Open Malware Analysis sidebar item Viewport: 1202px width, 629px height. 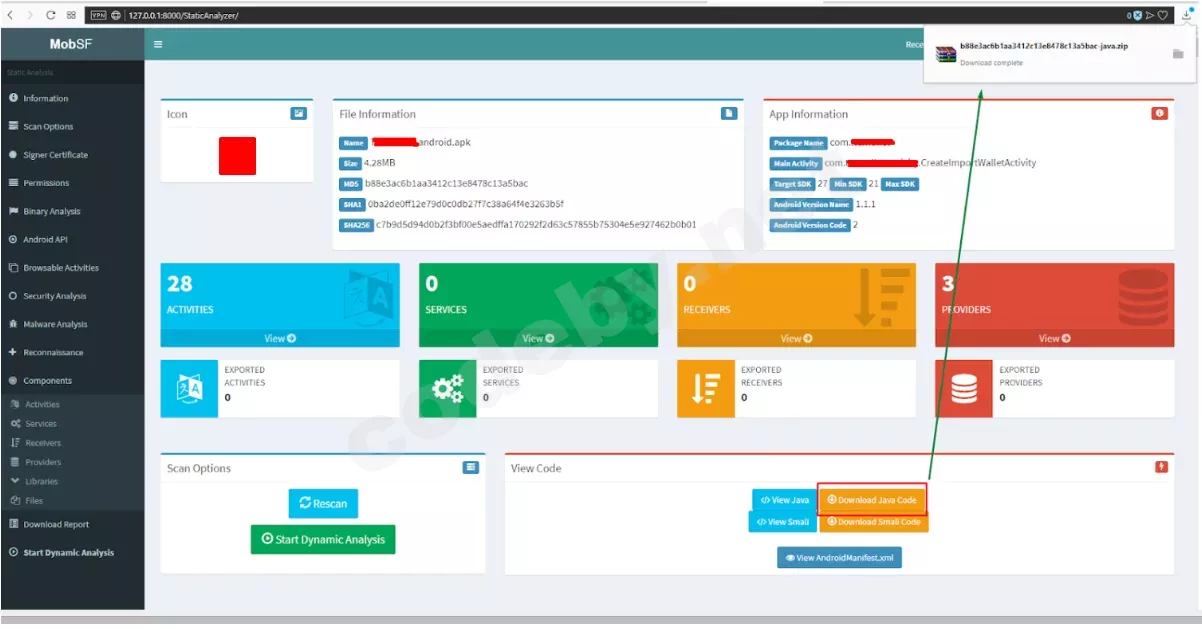[72, 324]
